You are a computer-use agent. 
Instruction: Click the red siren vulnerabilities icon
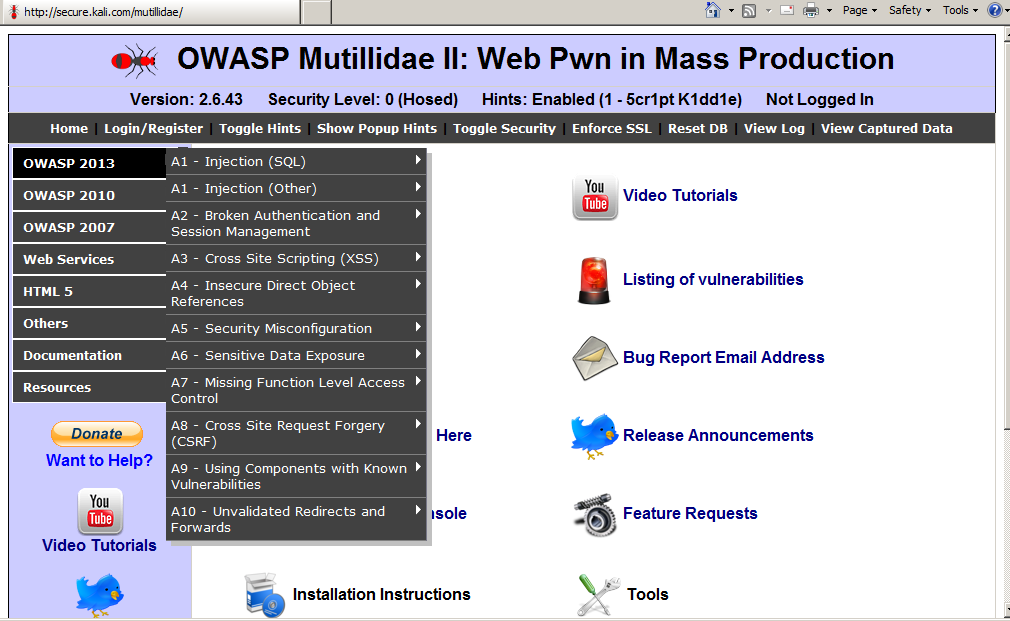coord(594,280)
